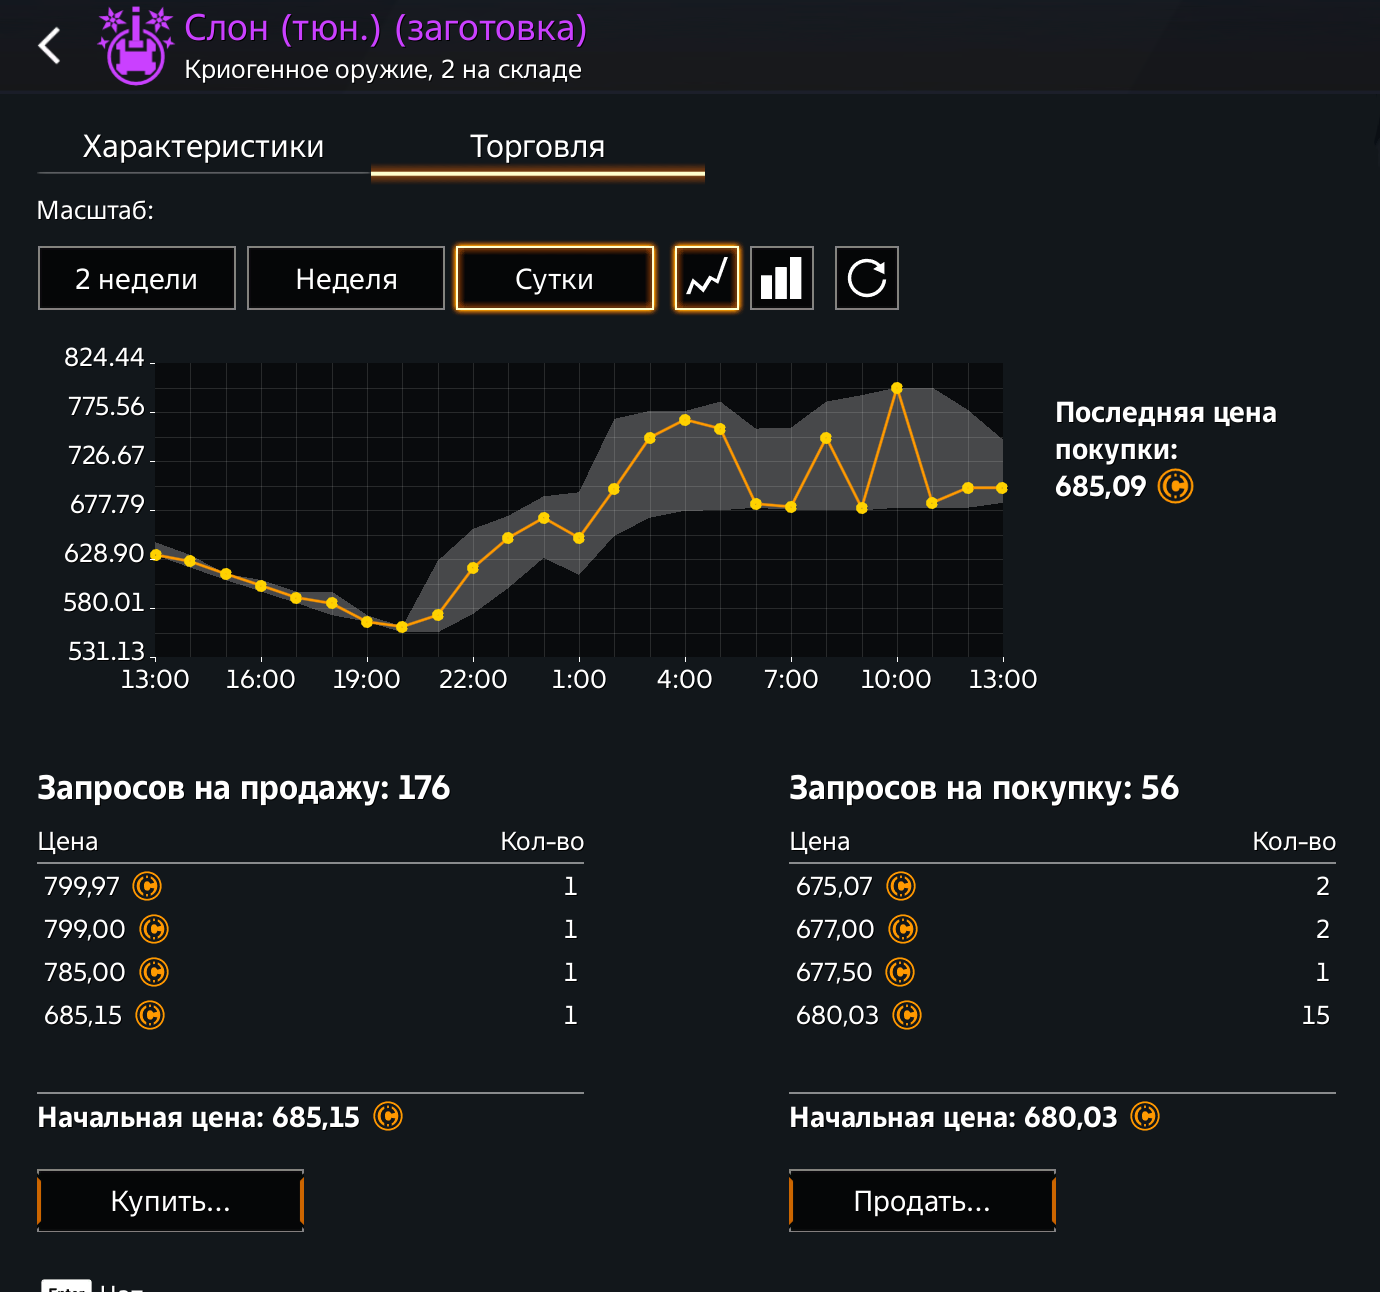
Task: Set chart scale to Неделя
Action: coord(346,278)
